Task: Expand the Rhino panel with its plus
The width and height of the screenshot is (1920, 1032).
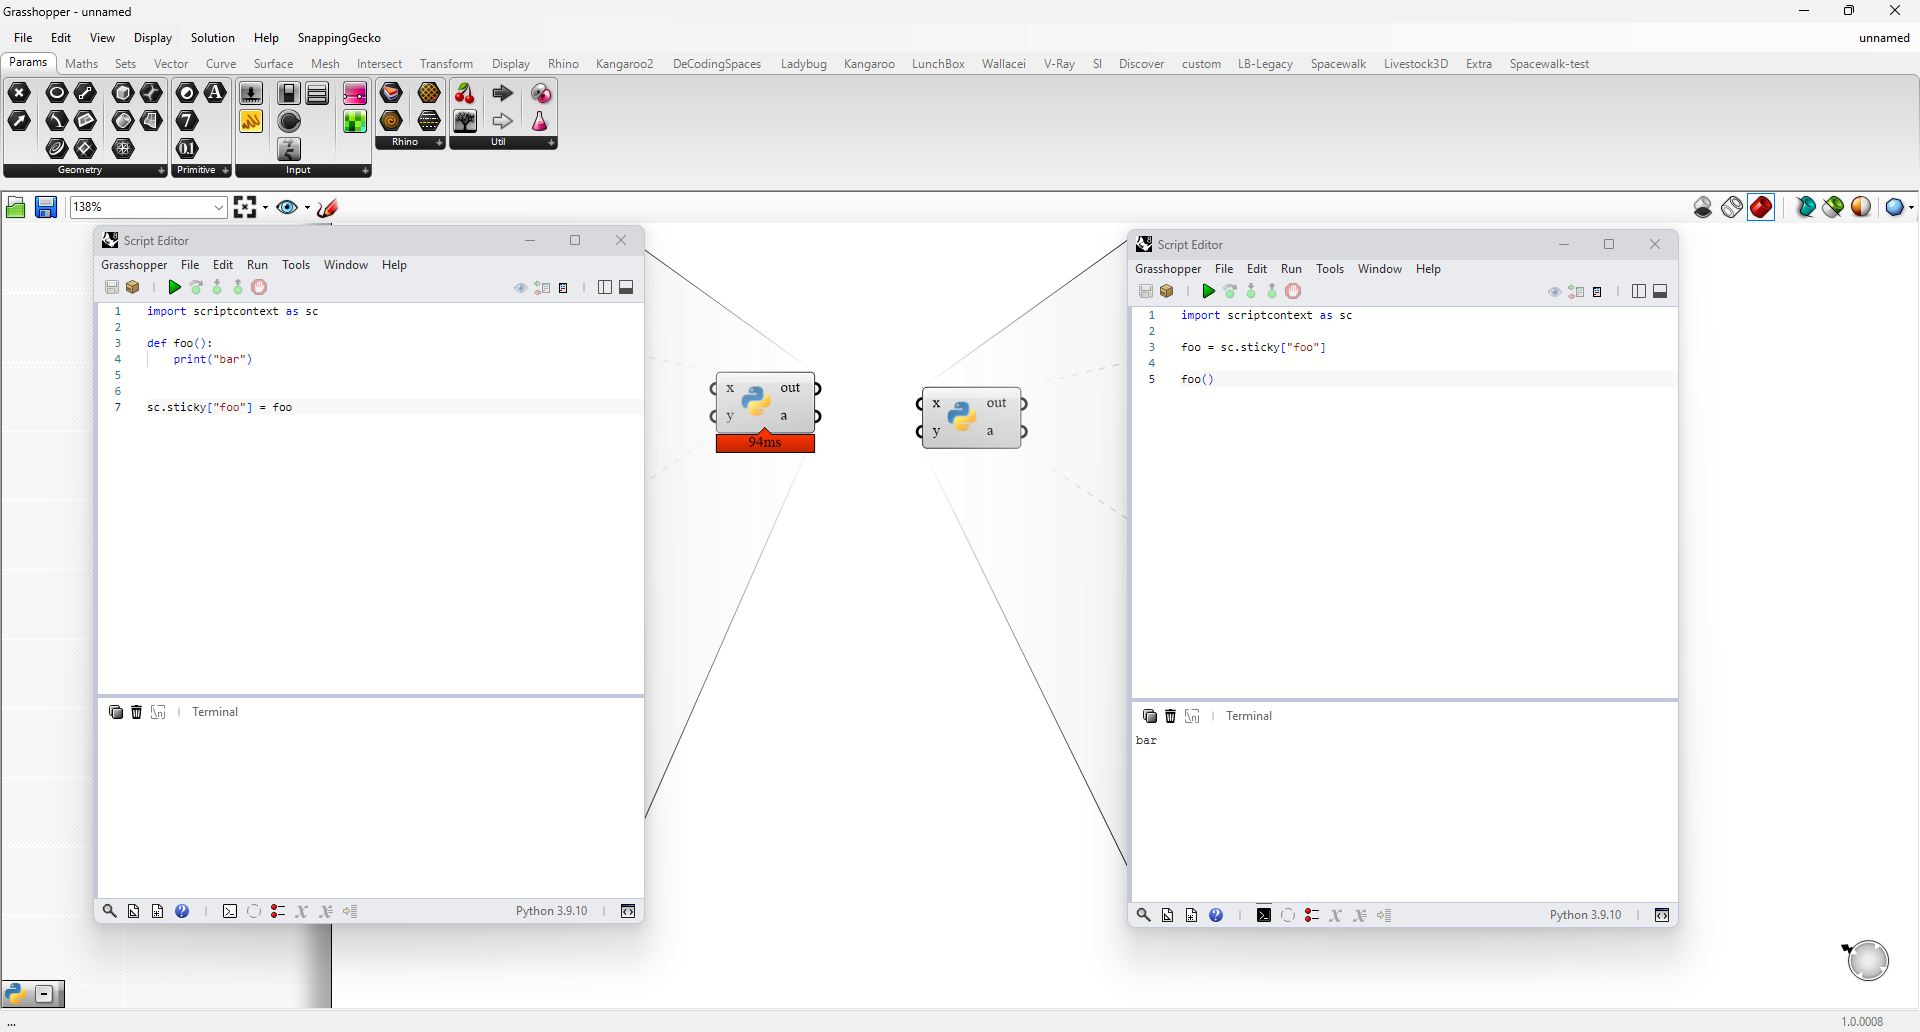Action: pos(439,143)
